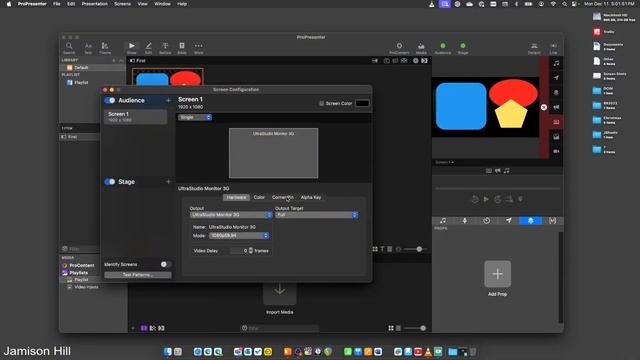Click the Default looks toolbar icon

tap(534, 46)
